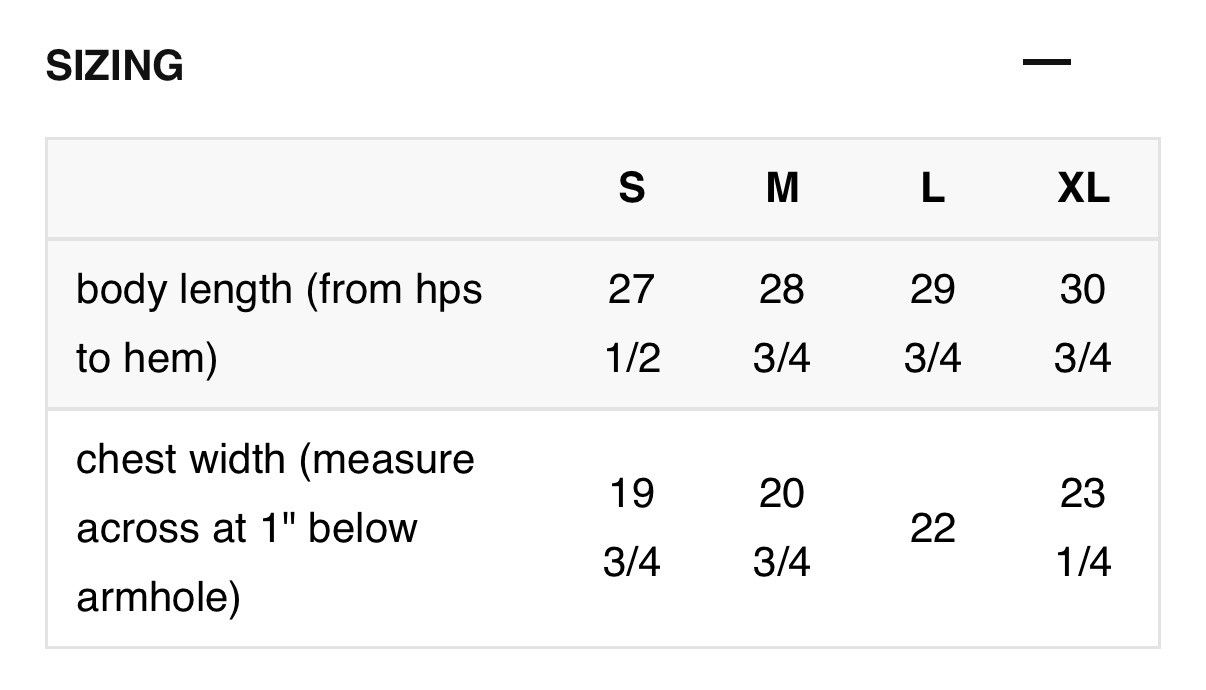The width and height of the screenshot is (1206, 690).
Task: Click the body length row label
Action: point(279,324)
